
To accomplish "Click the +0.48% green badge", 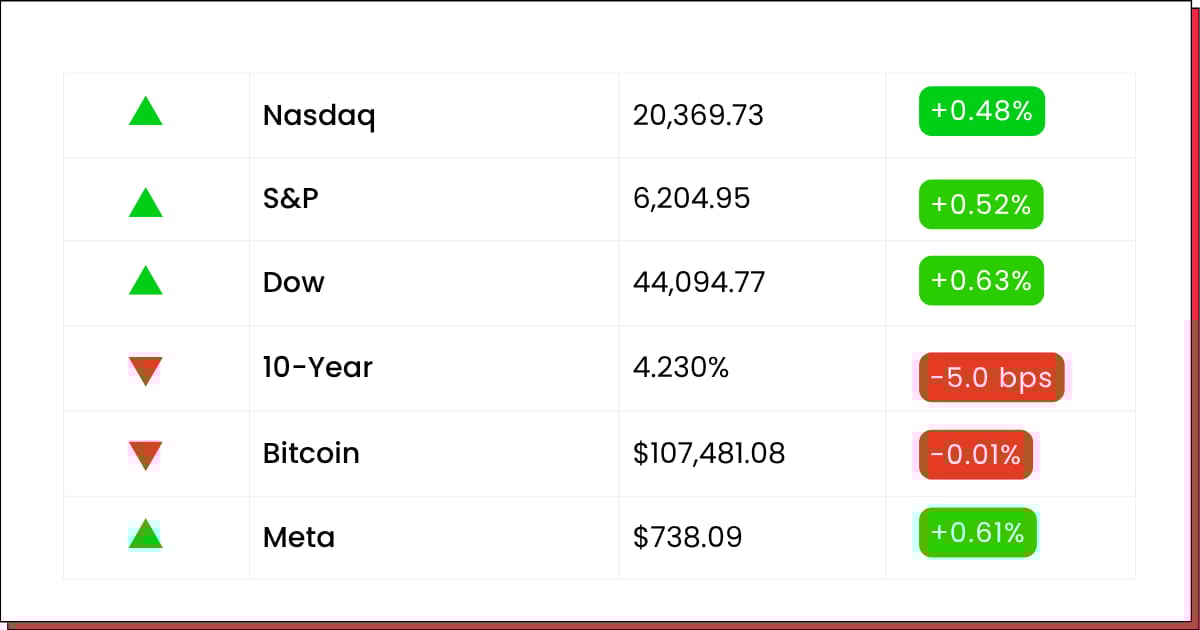I will coord(982,111).
